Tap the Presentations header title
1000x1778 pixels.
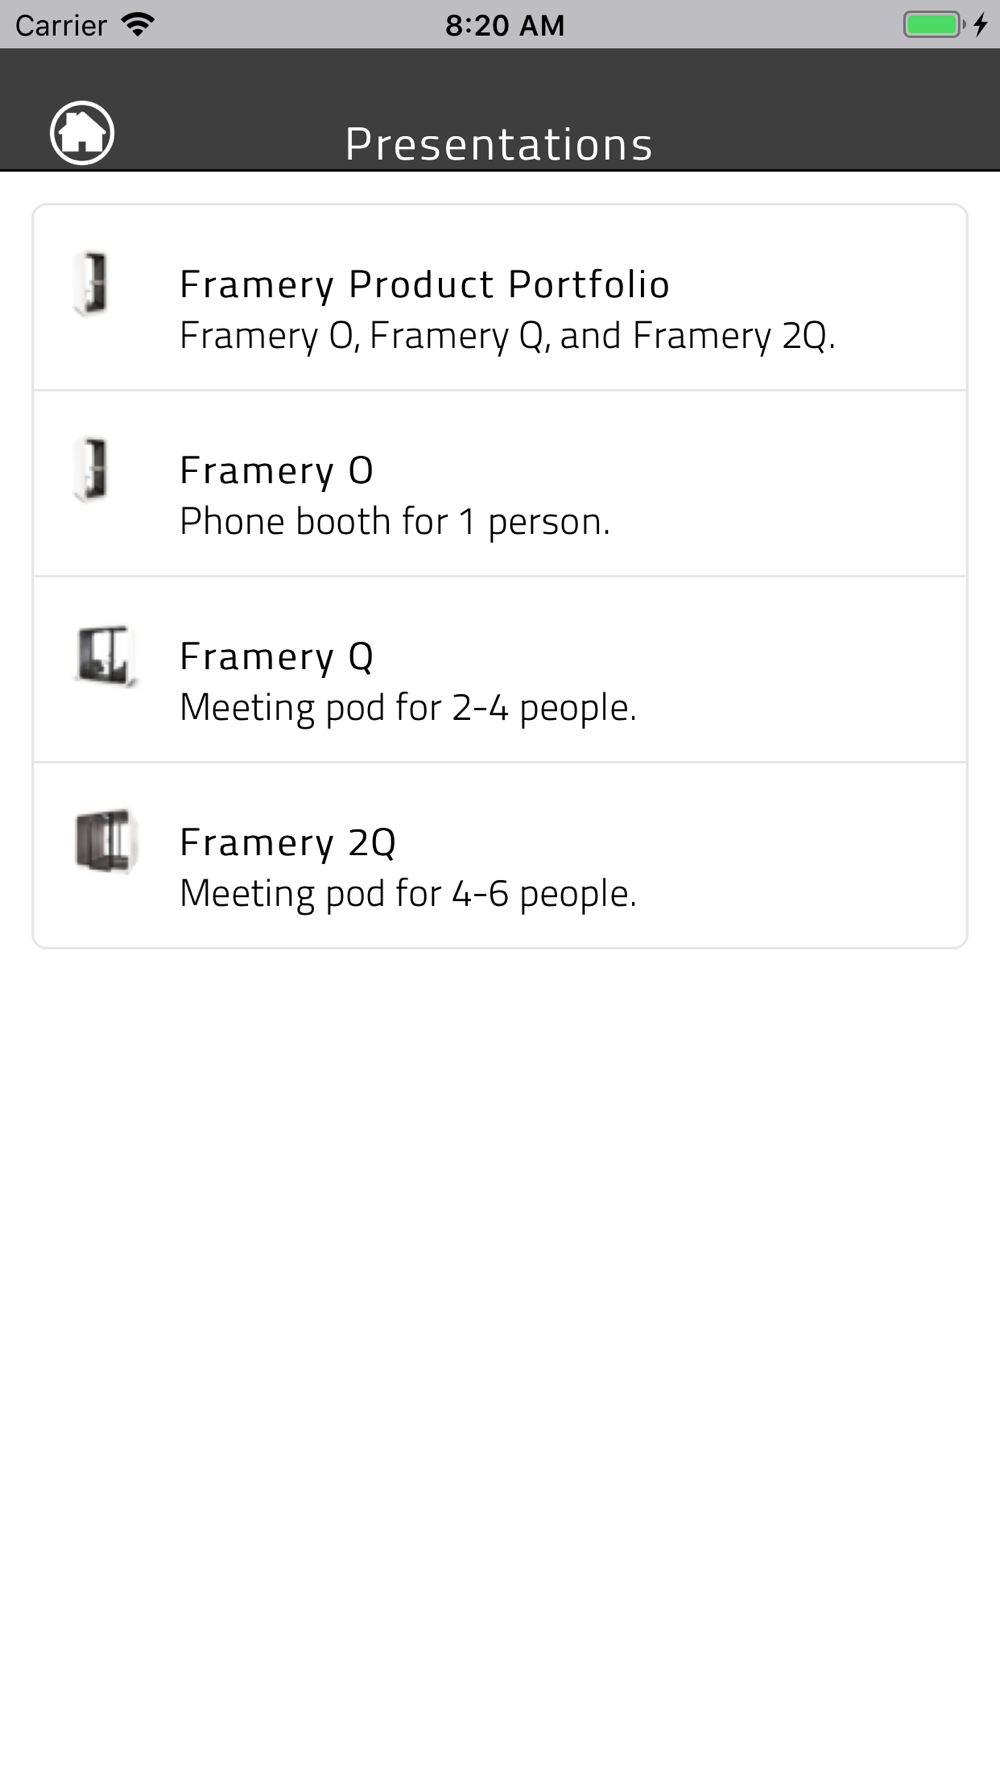click(499, 144)
